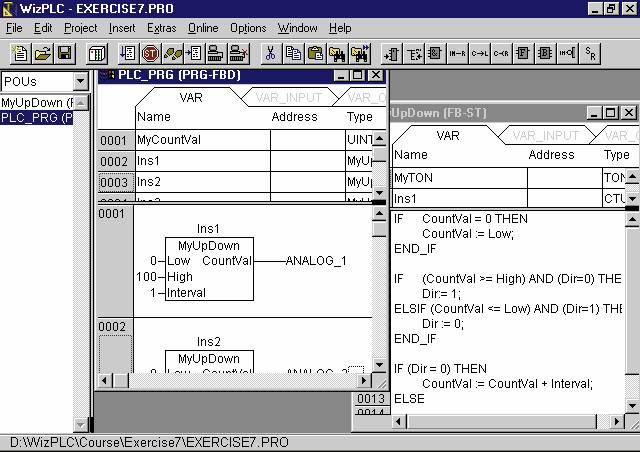Click scroll up arrow of FBD network pane
Image resolution: width=640 pixels, height=452 pixels.
click(380, 213)
